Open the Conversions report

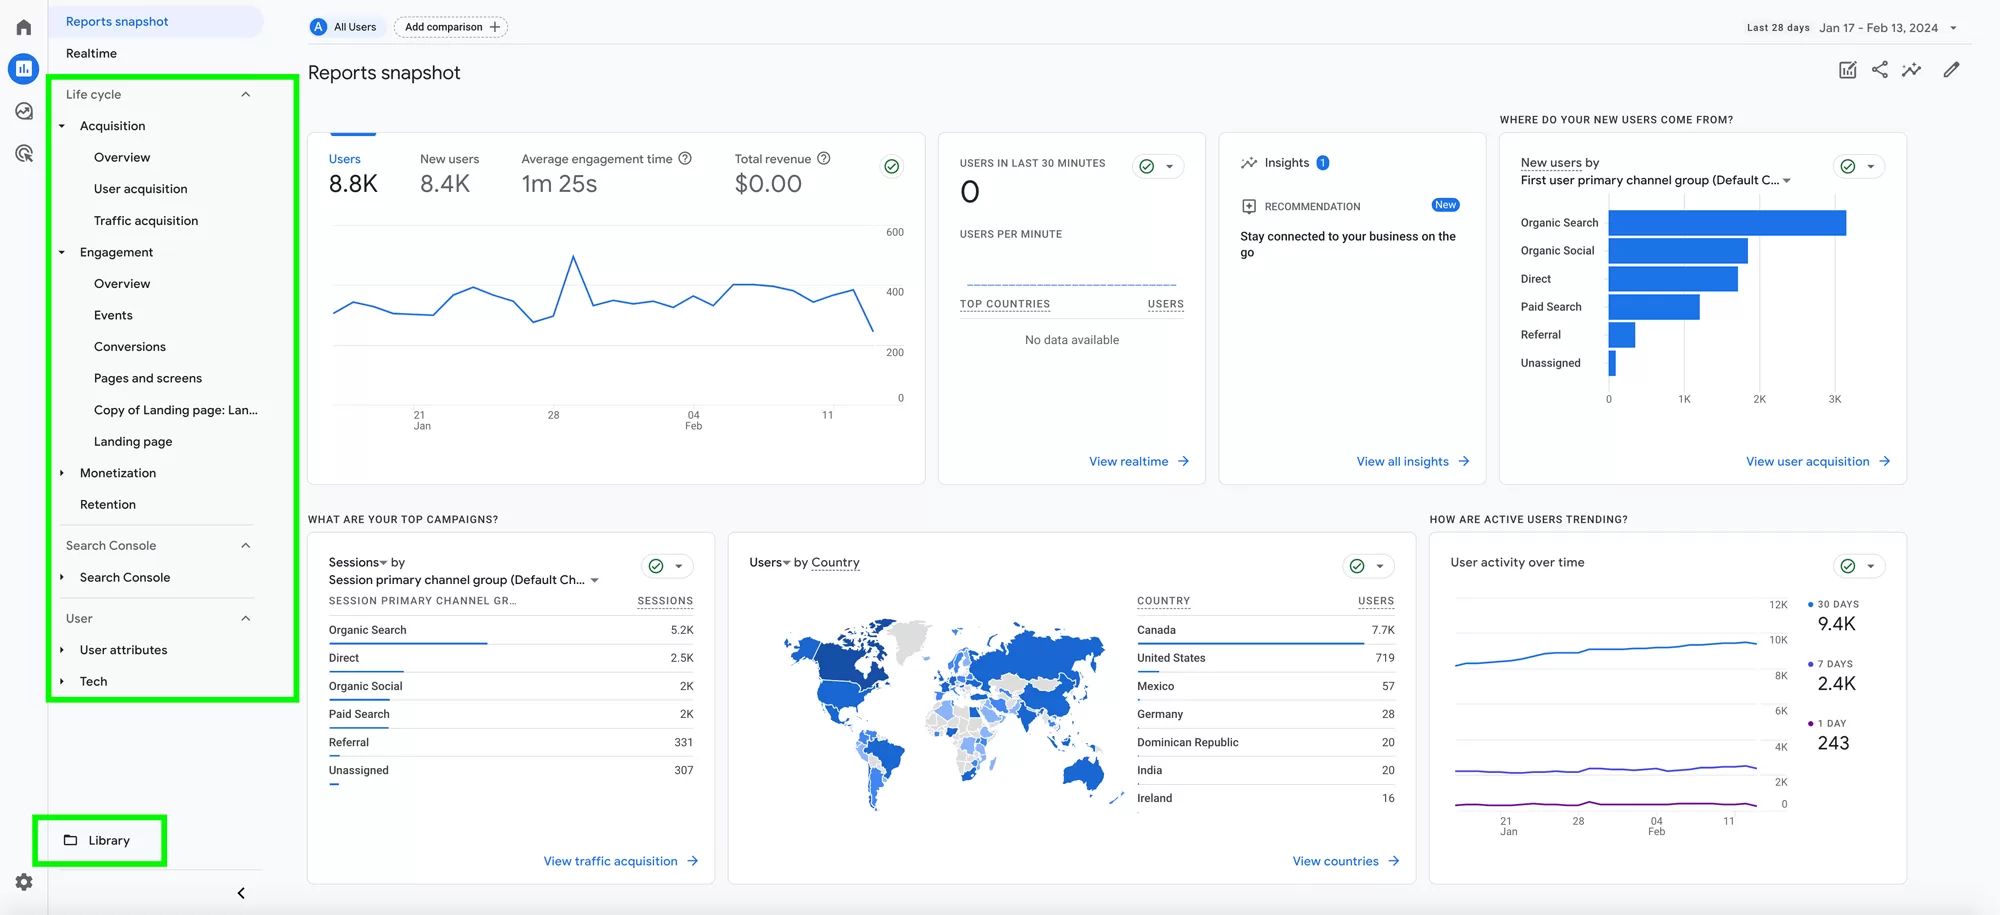click(130, 347)
